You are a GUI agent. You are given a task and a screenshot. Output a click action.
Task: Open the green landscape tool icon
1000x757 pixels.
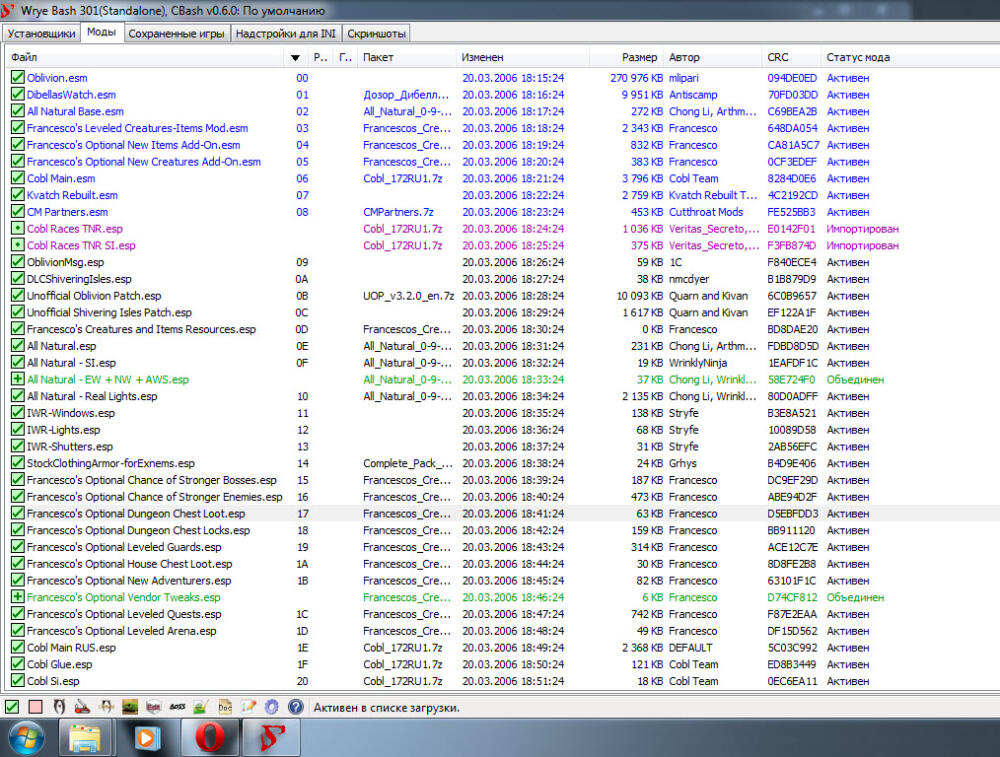pos(129,707)
